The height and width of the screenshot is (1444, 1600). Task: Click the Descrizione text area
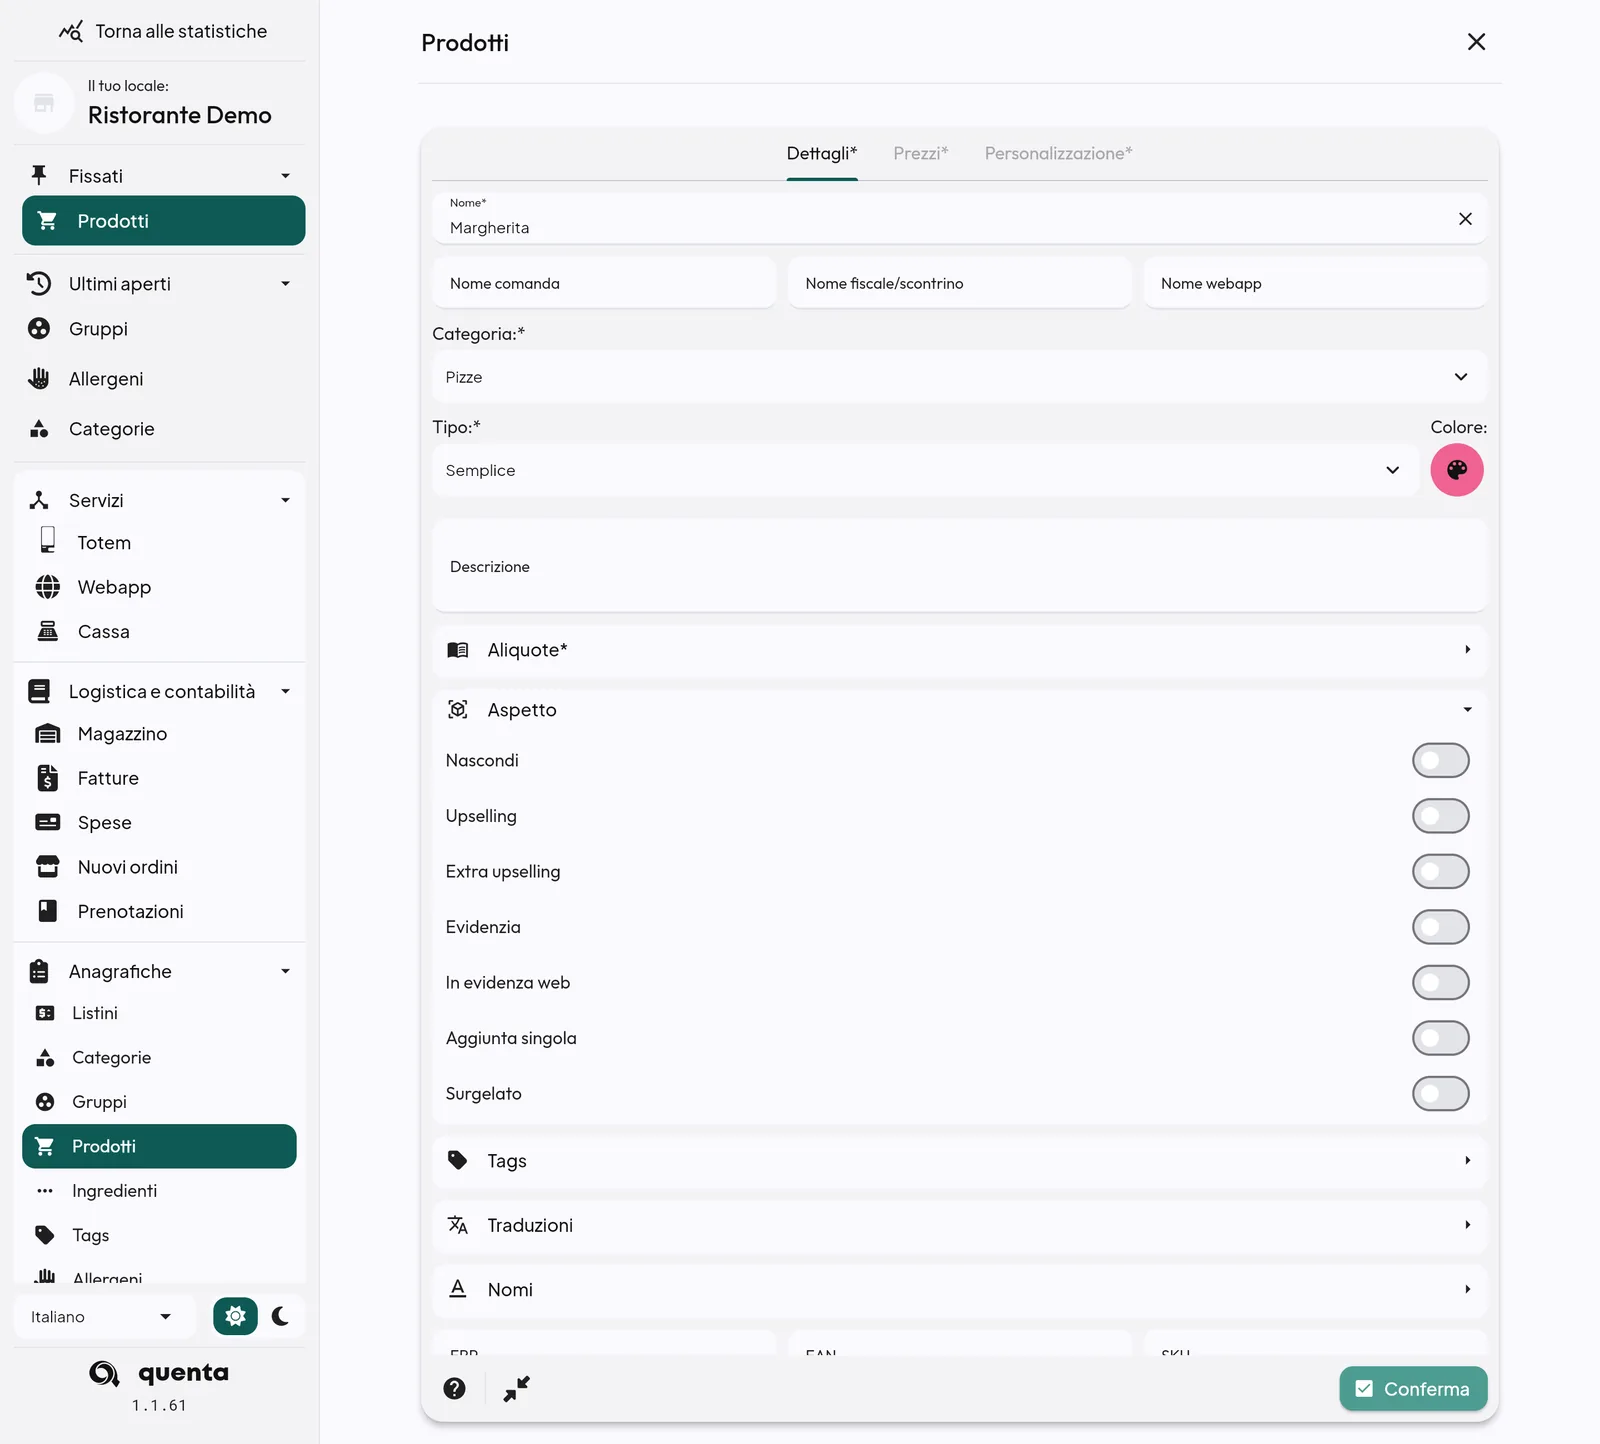coord(959,566)
